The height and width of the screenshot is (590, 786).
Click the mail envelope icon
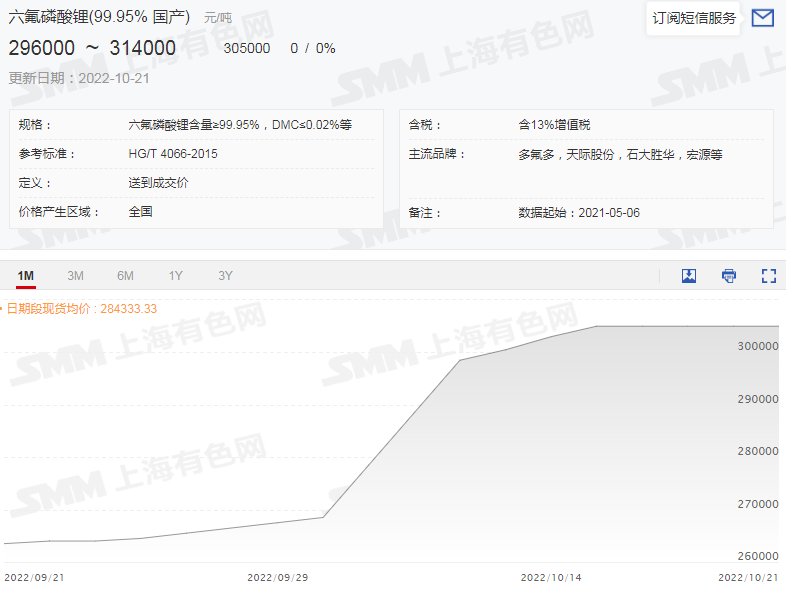coord(762,18)
